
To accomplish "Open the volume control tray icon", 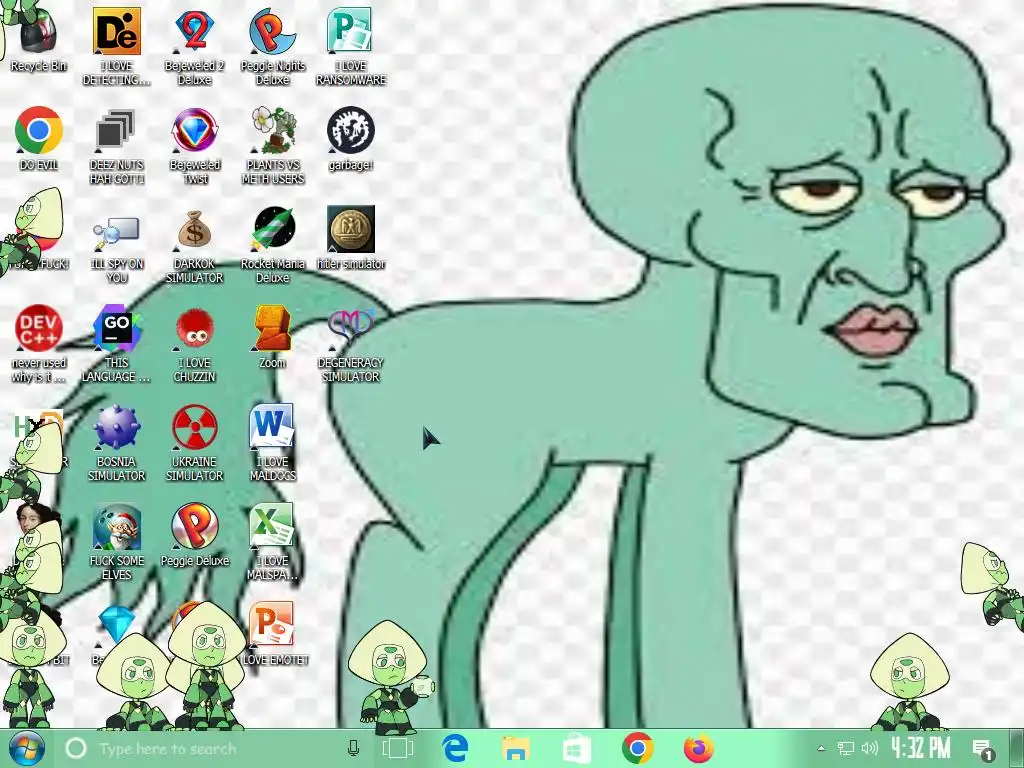I will pyautogui.click(x=869, y=748).
